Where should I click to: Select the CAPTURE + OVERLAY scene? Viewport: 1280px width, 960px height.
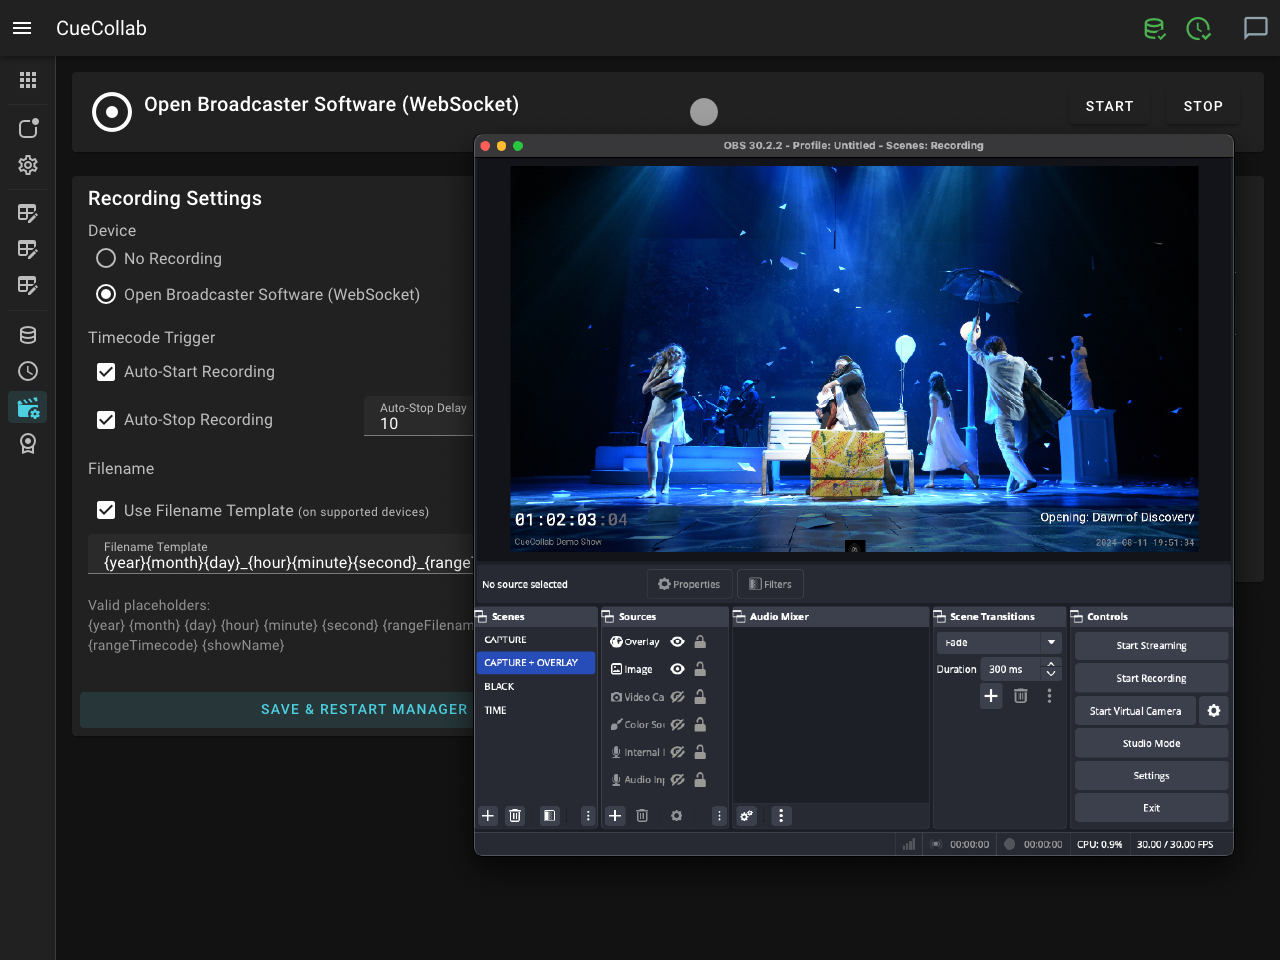[536, 663]
